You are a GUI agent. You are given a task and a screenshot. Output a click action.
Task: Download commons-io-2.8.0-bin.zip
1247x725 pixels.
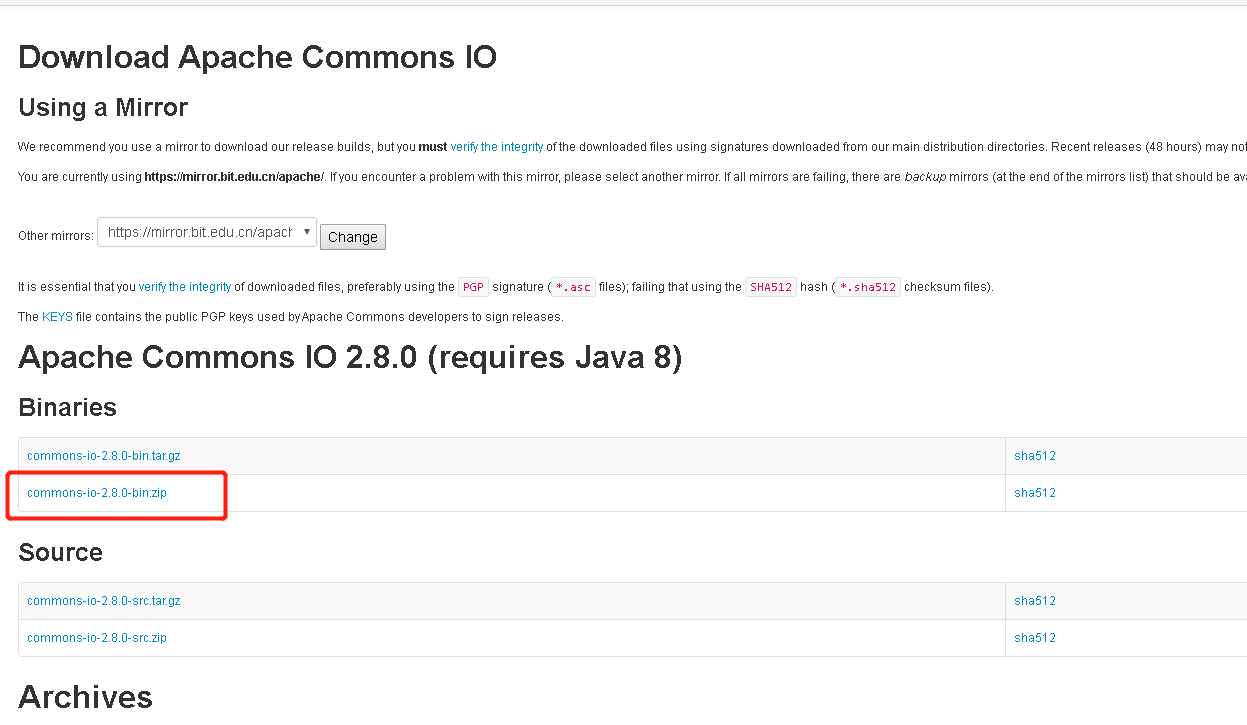(x=97, y=493)
